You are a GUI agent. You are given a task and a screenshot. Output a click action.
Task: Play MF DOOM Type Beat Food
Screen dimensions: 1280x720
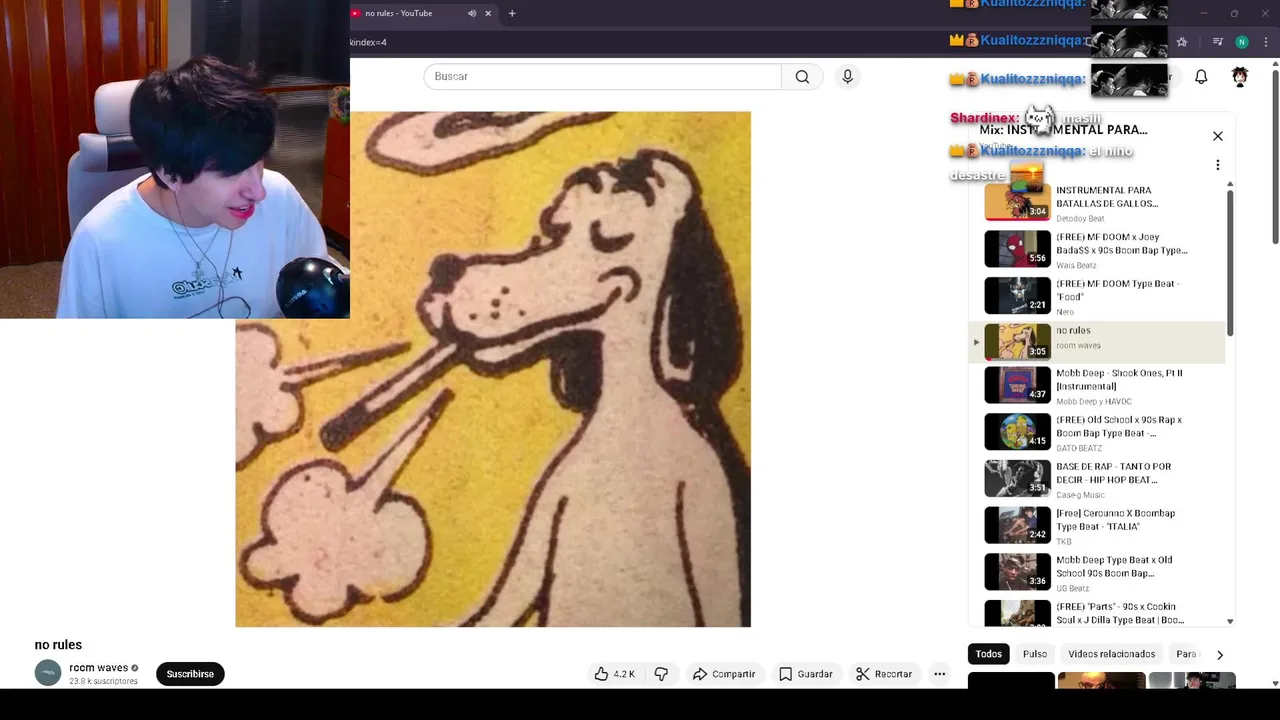coord(1098,296)
